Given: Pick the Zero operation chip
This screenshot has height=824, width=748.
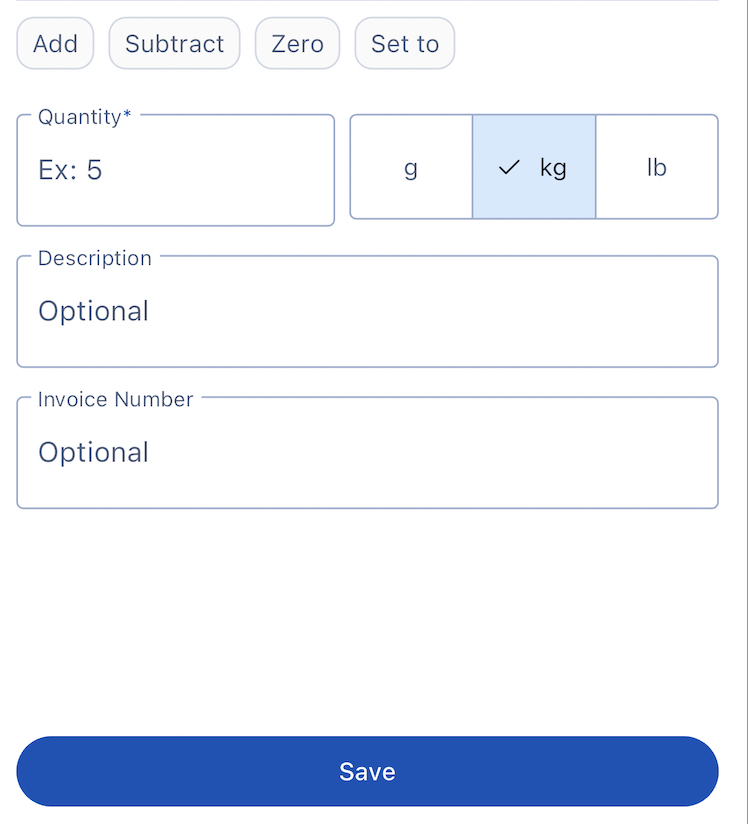Looking at the screenshot, I should 297,44.
